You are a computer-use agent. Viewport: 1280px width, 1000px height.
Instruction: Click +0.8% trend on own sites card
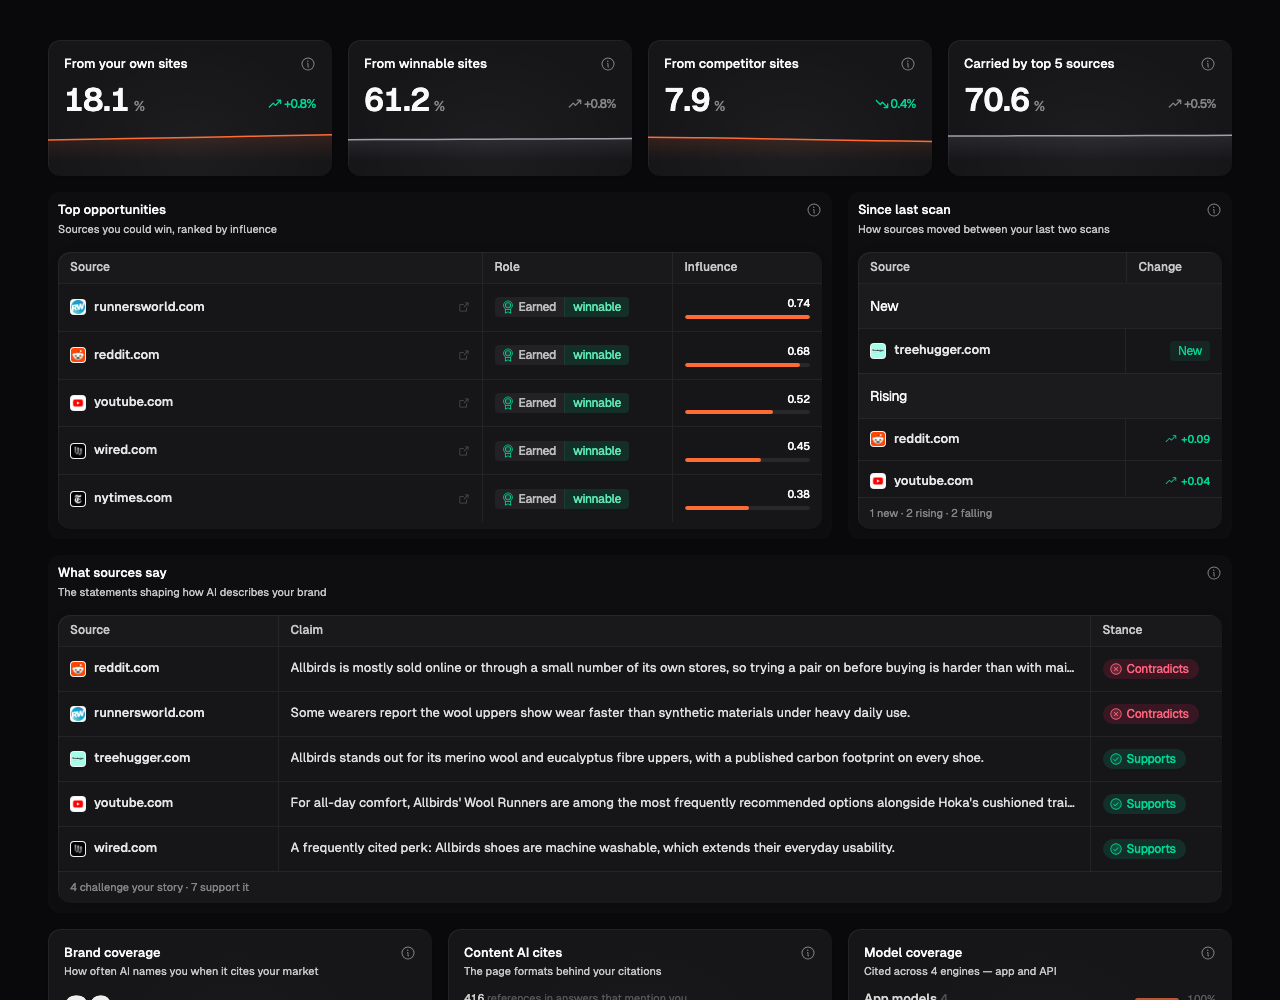(x=292, y=104)
